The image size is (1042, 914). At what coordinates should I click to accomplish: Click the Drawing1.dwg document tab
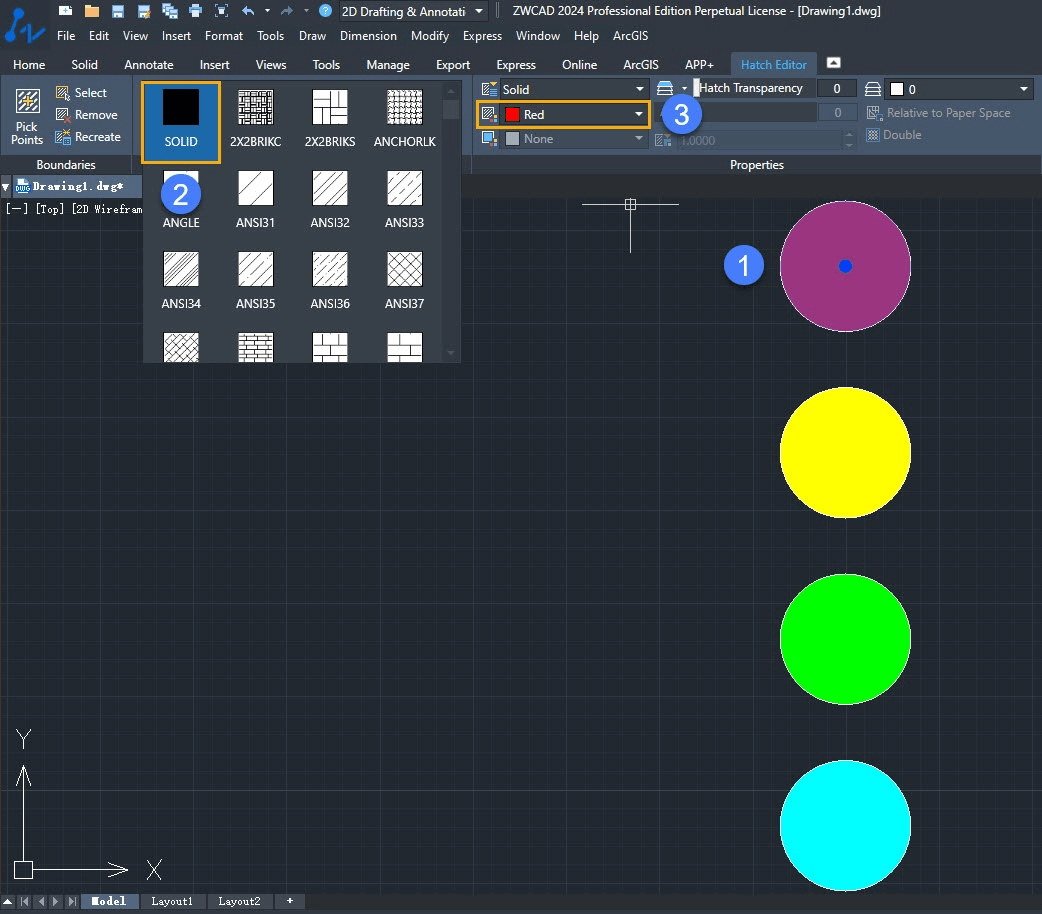[x=77, y=187]
